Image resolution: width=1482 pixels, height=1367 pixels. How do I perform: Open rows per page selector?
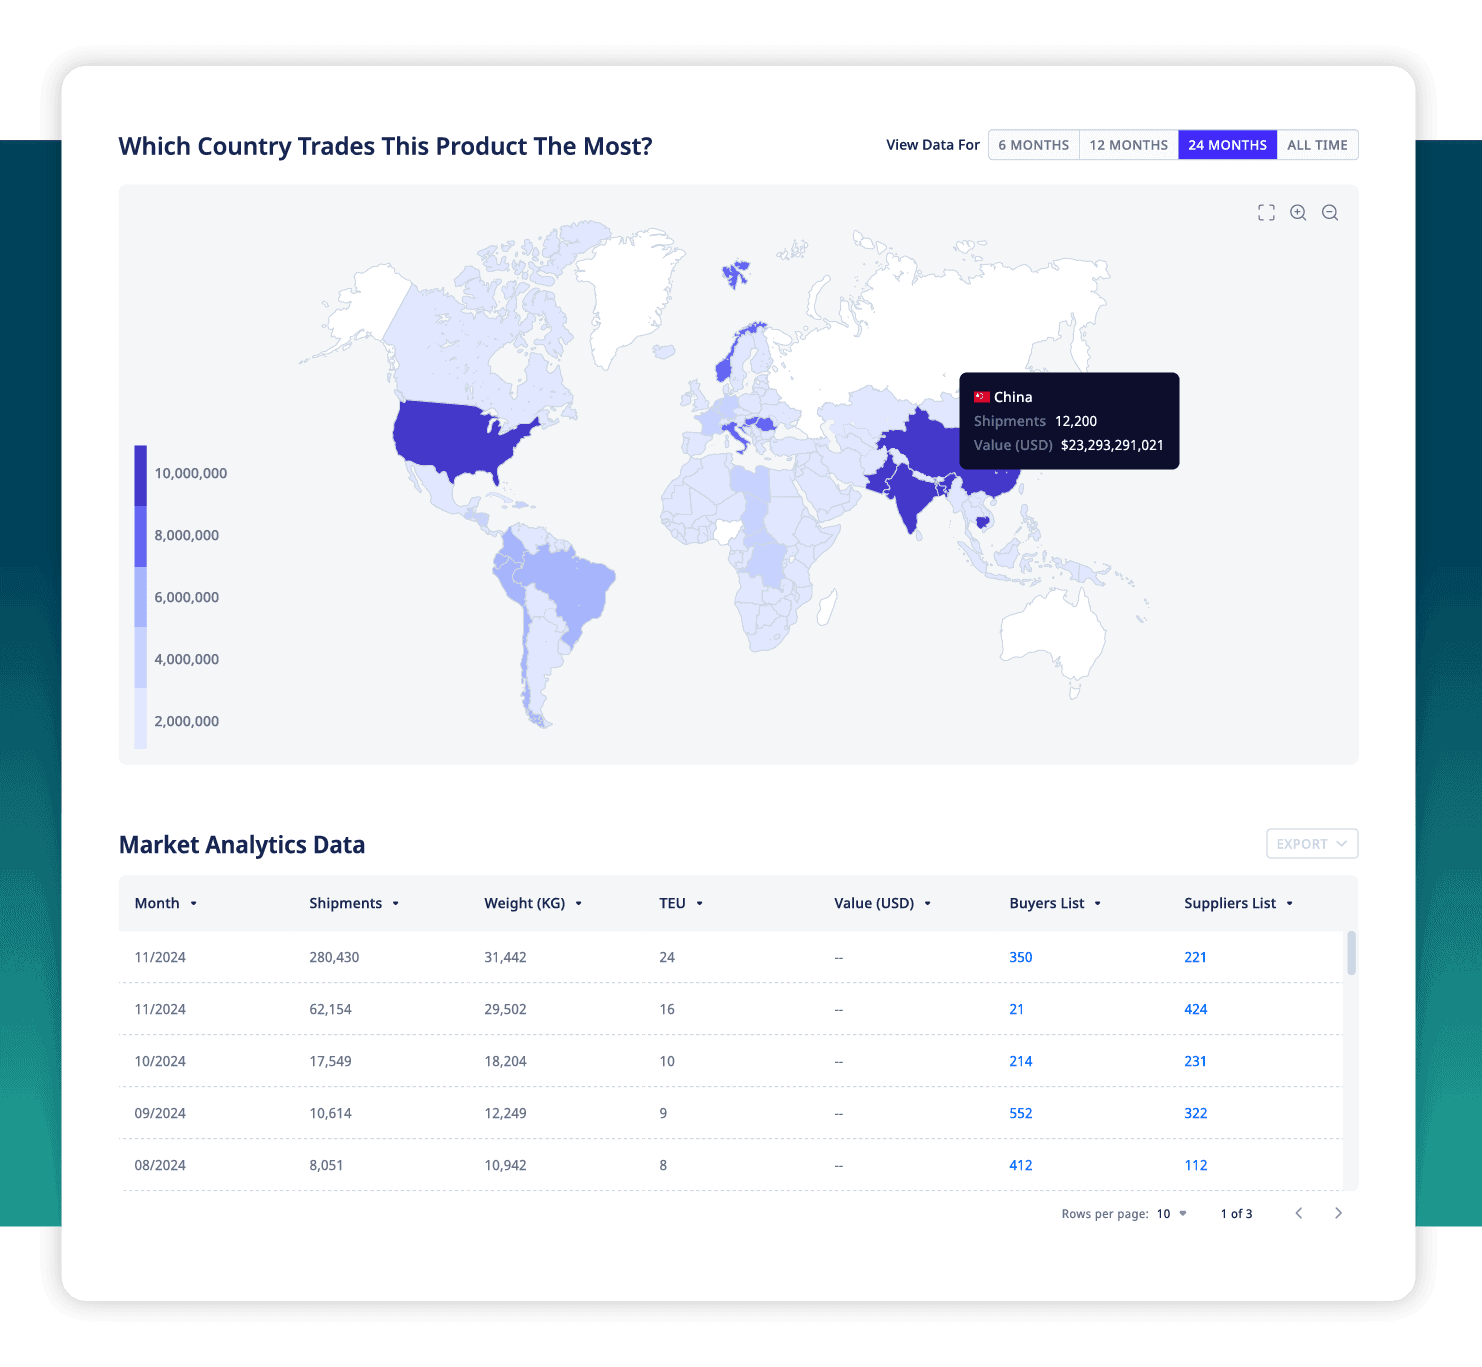point(1172,1214)
